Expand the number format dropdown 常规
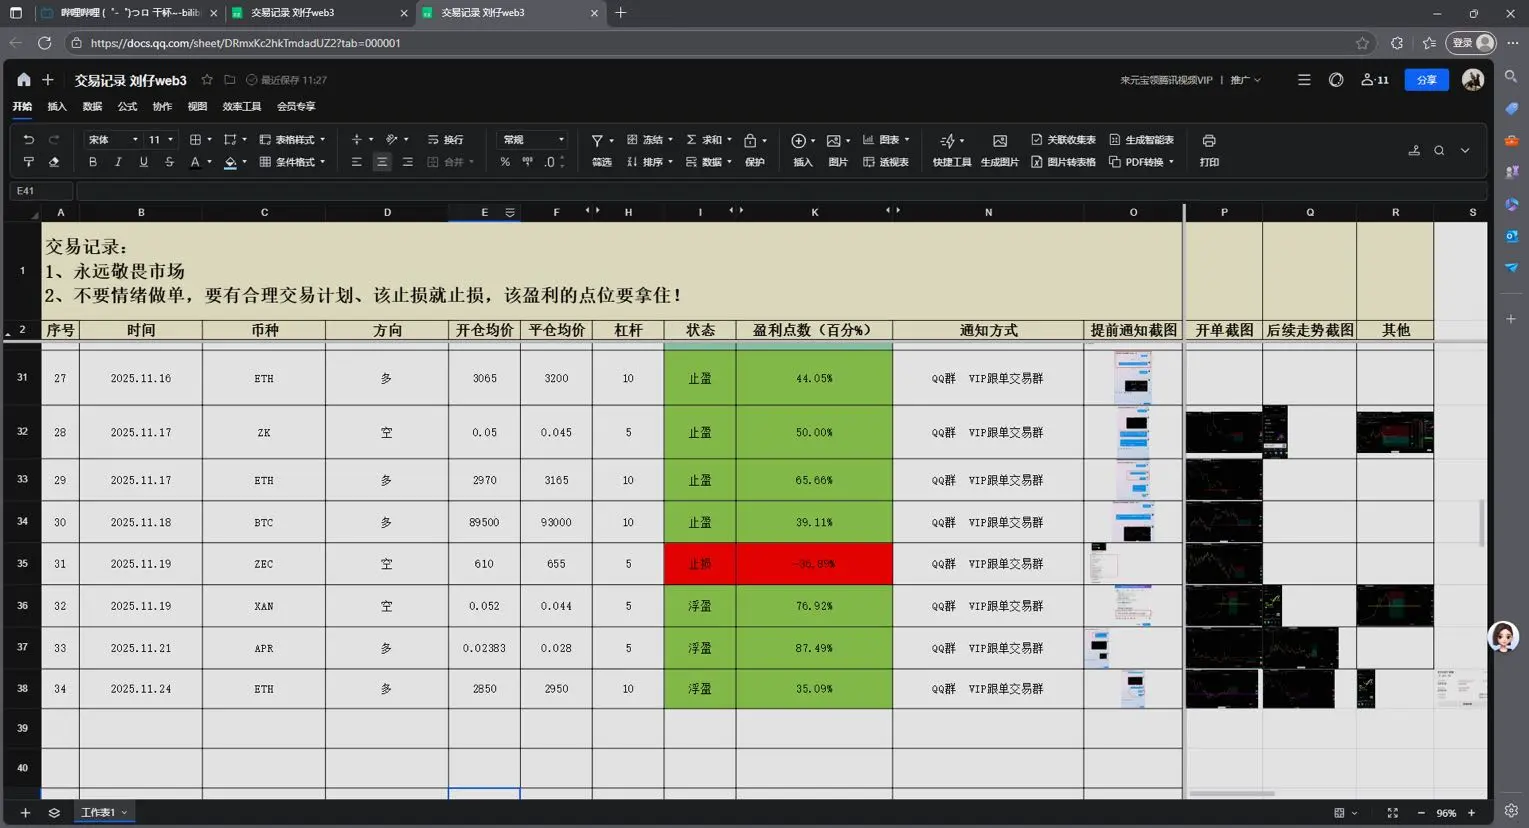 point(533,140)
